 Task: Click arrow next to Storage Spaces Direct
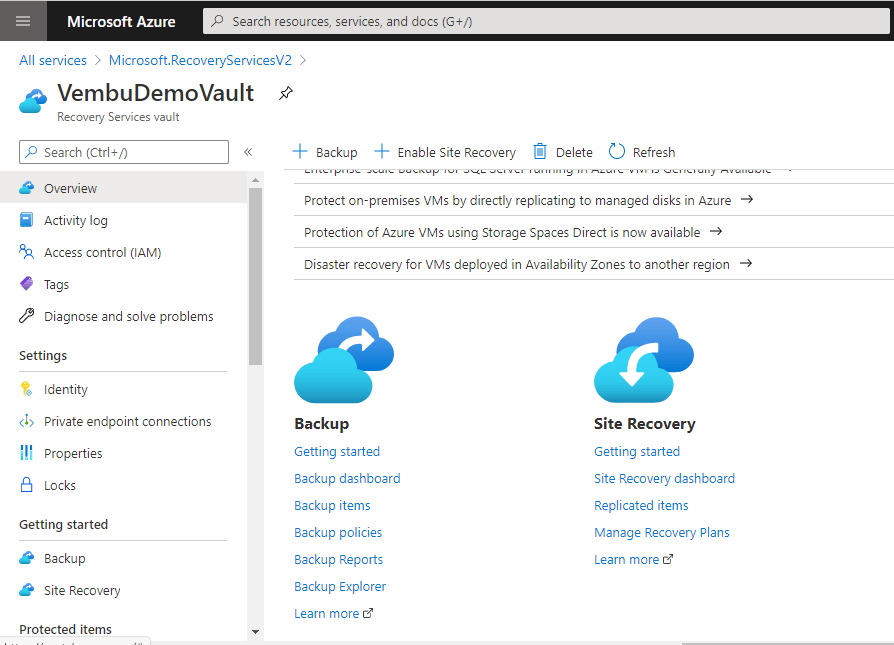click(x=716, y=232)
